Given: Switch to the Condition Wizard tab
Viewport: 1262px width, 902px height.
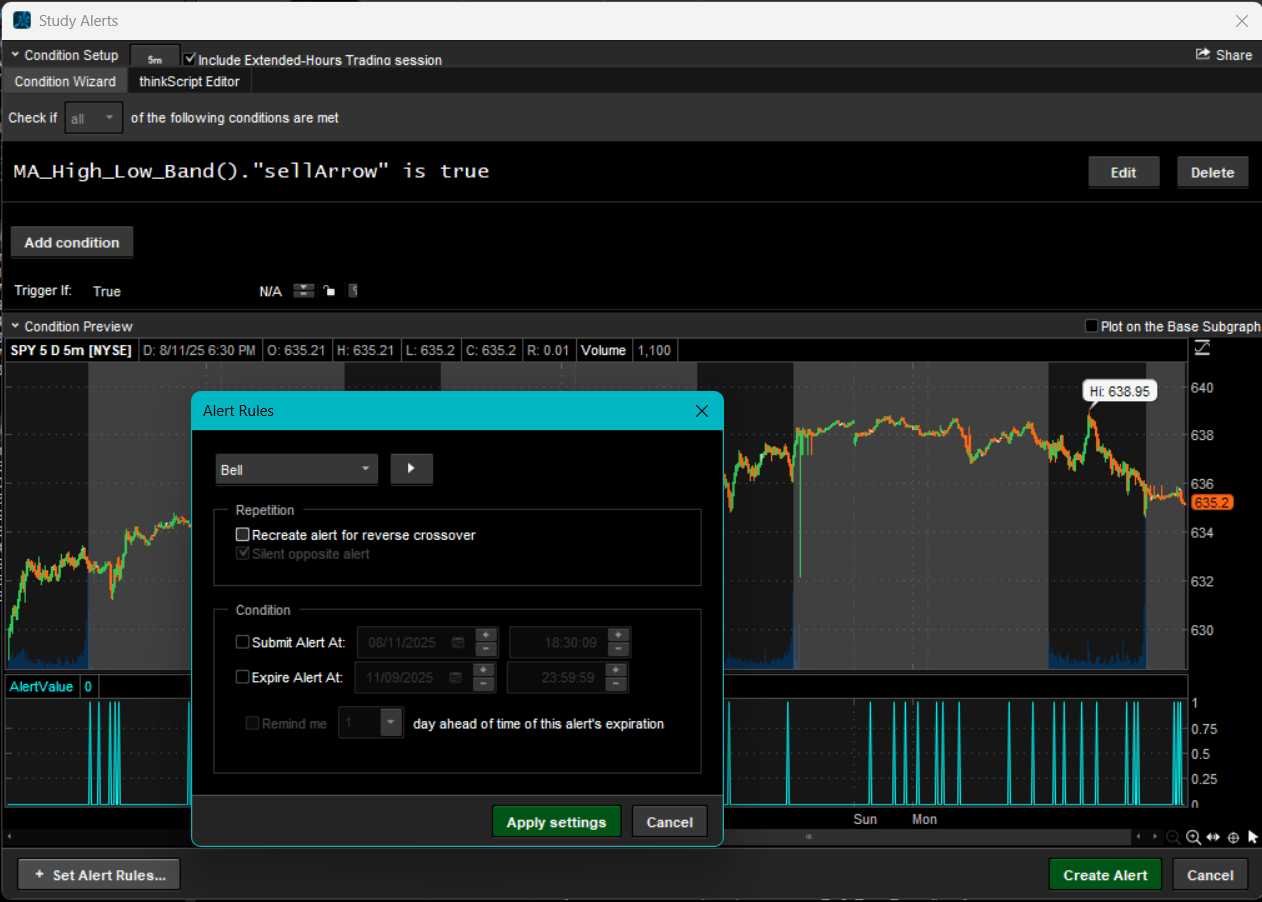Looking at the screenshot, I should (x=65, y=81).
